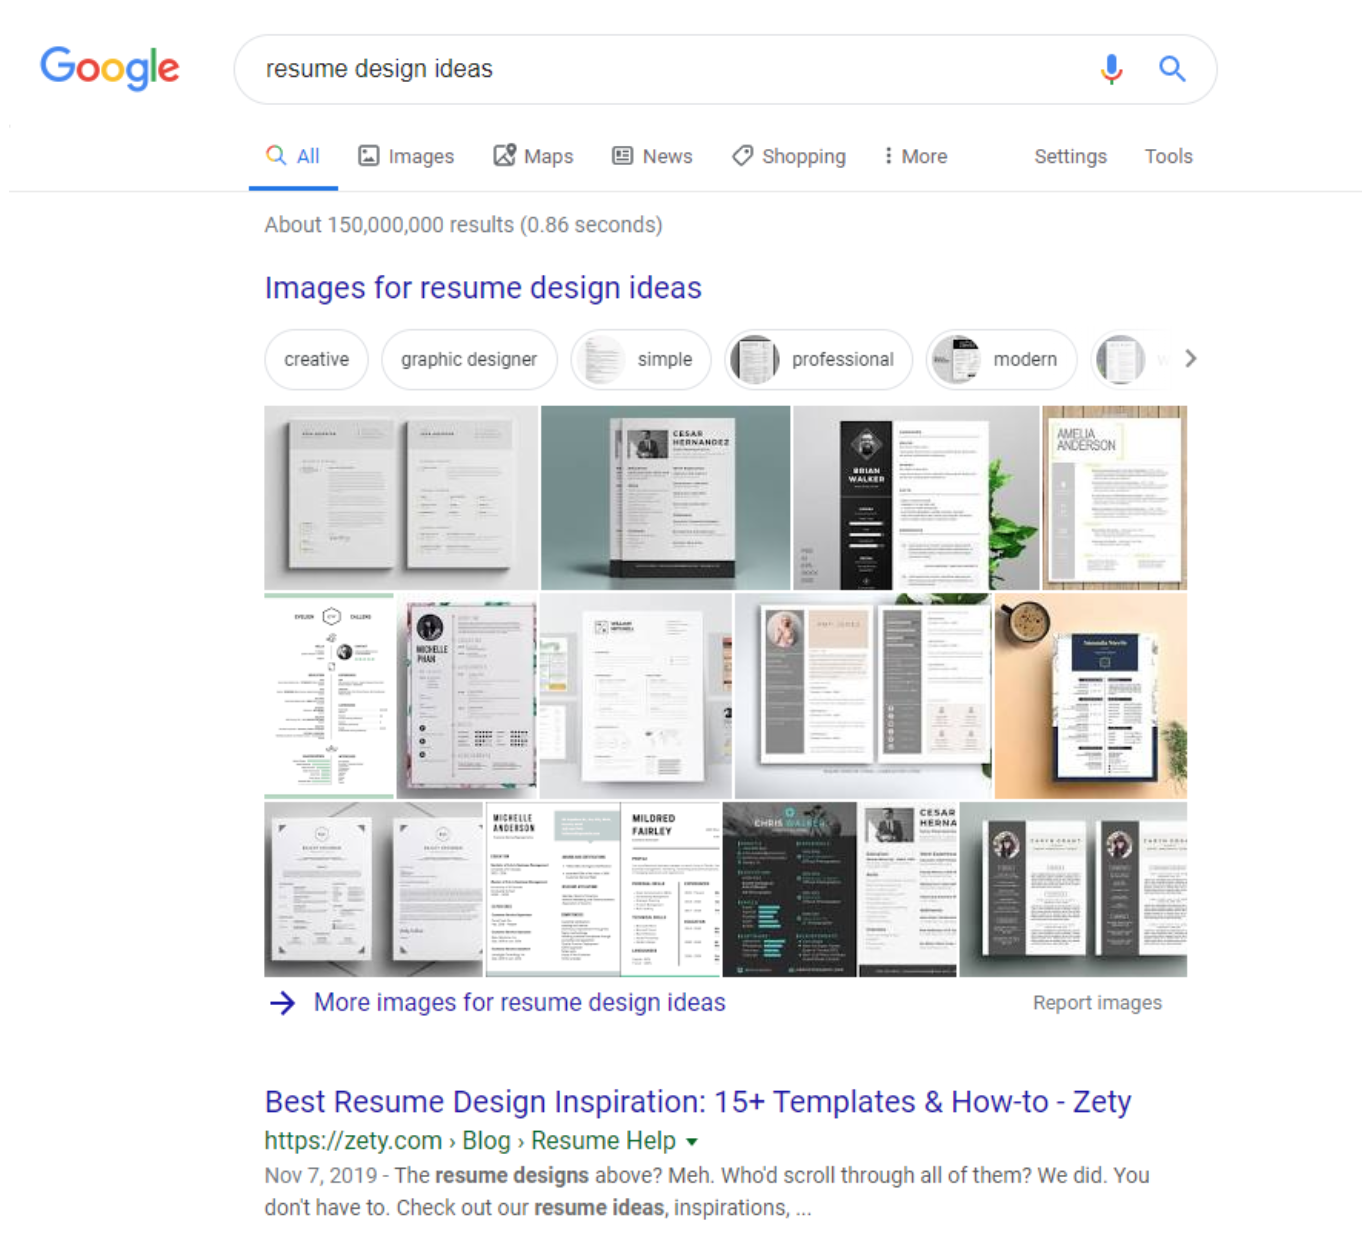The image size is (1362, 1260).
Task: Expand the green arrow next to Resume Help
Action: coord(692,1142)
